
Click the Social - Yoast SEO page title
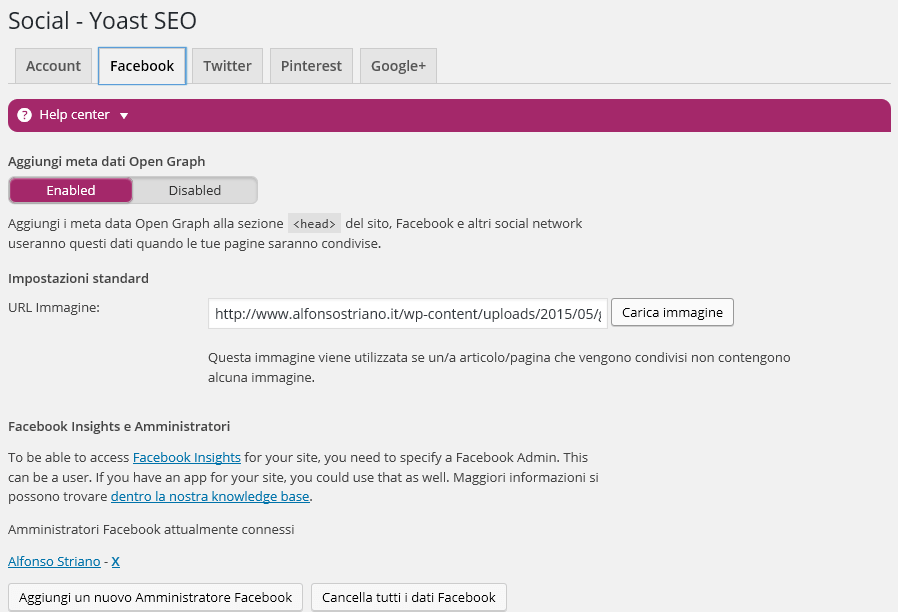click(103, 21)
